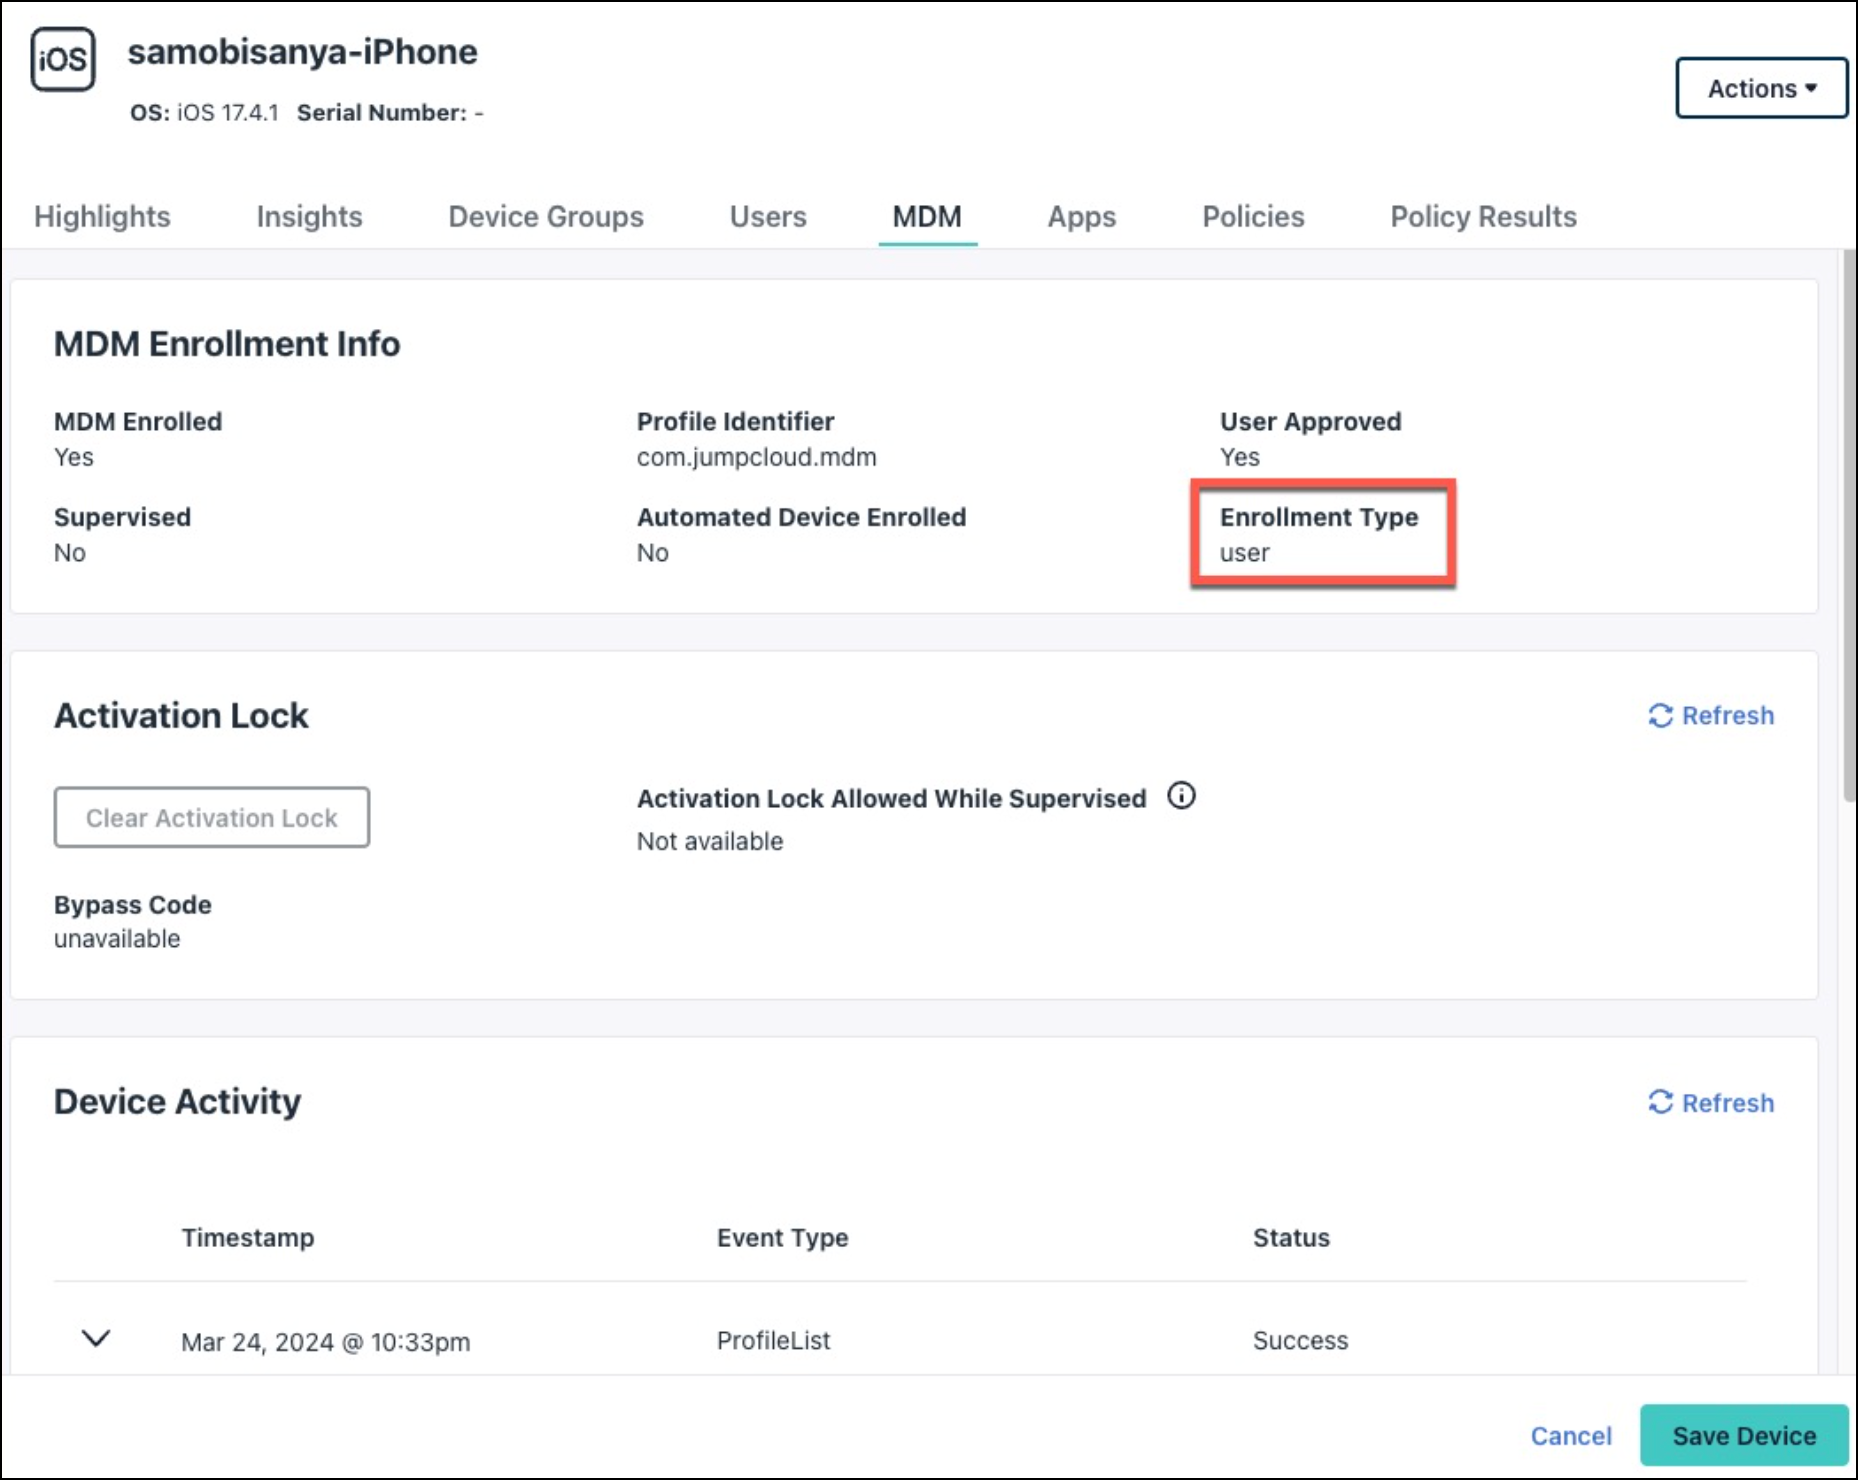Switch to the Highlights tab
Viewport: 1858px width, 1480px height.
(x=101, y=216)
